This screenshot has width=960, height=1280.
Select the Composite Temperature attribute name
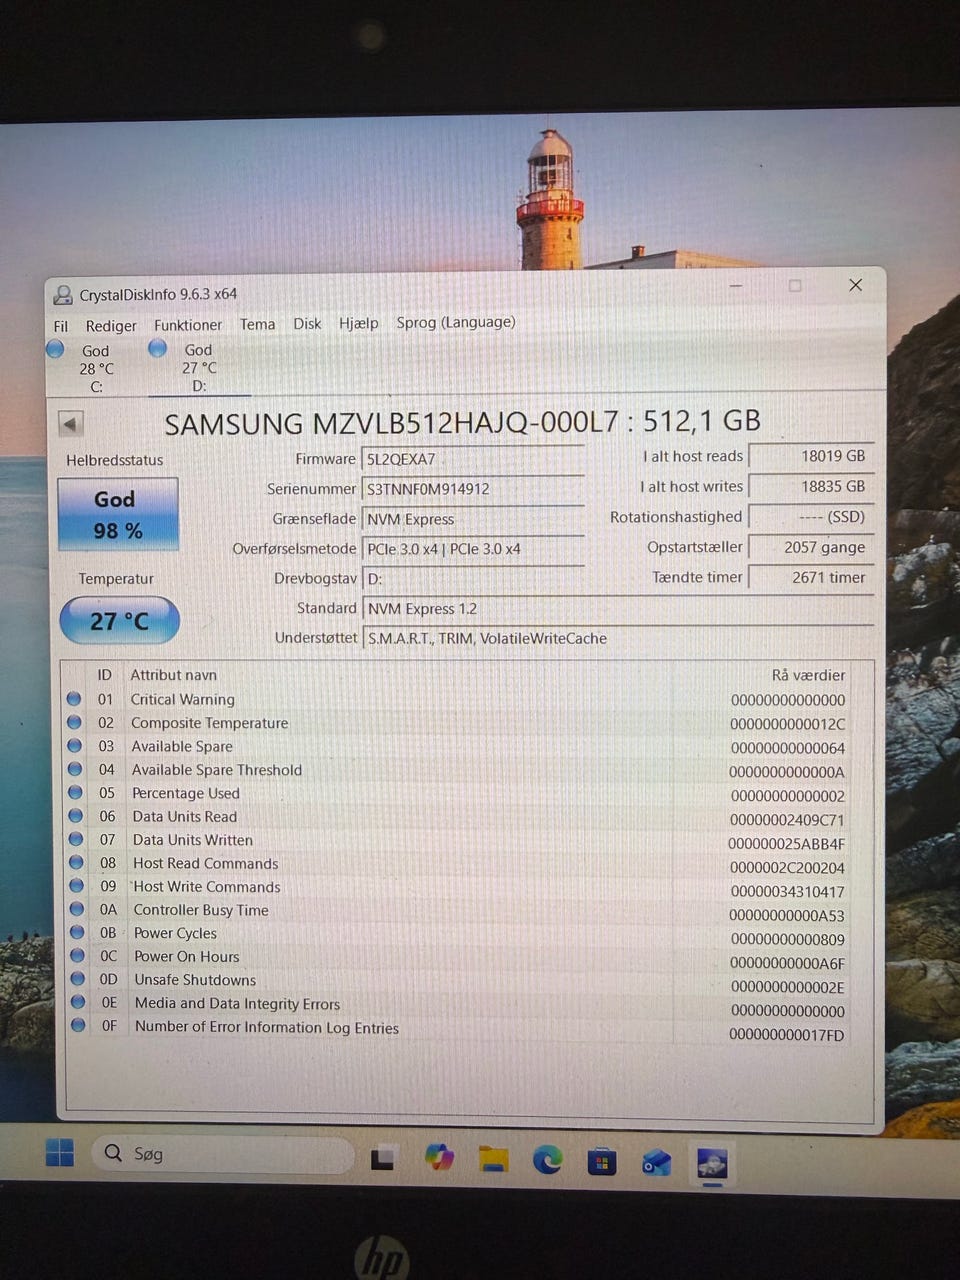click(x=209, y=723)
